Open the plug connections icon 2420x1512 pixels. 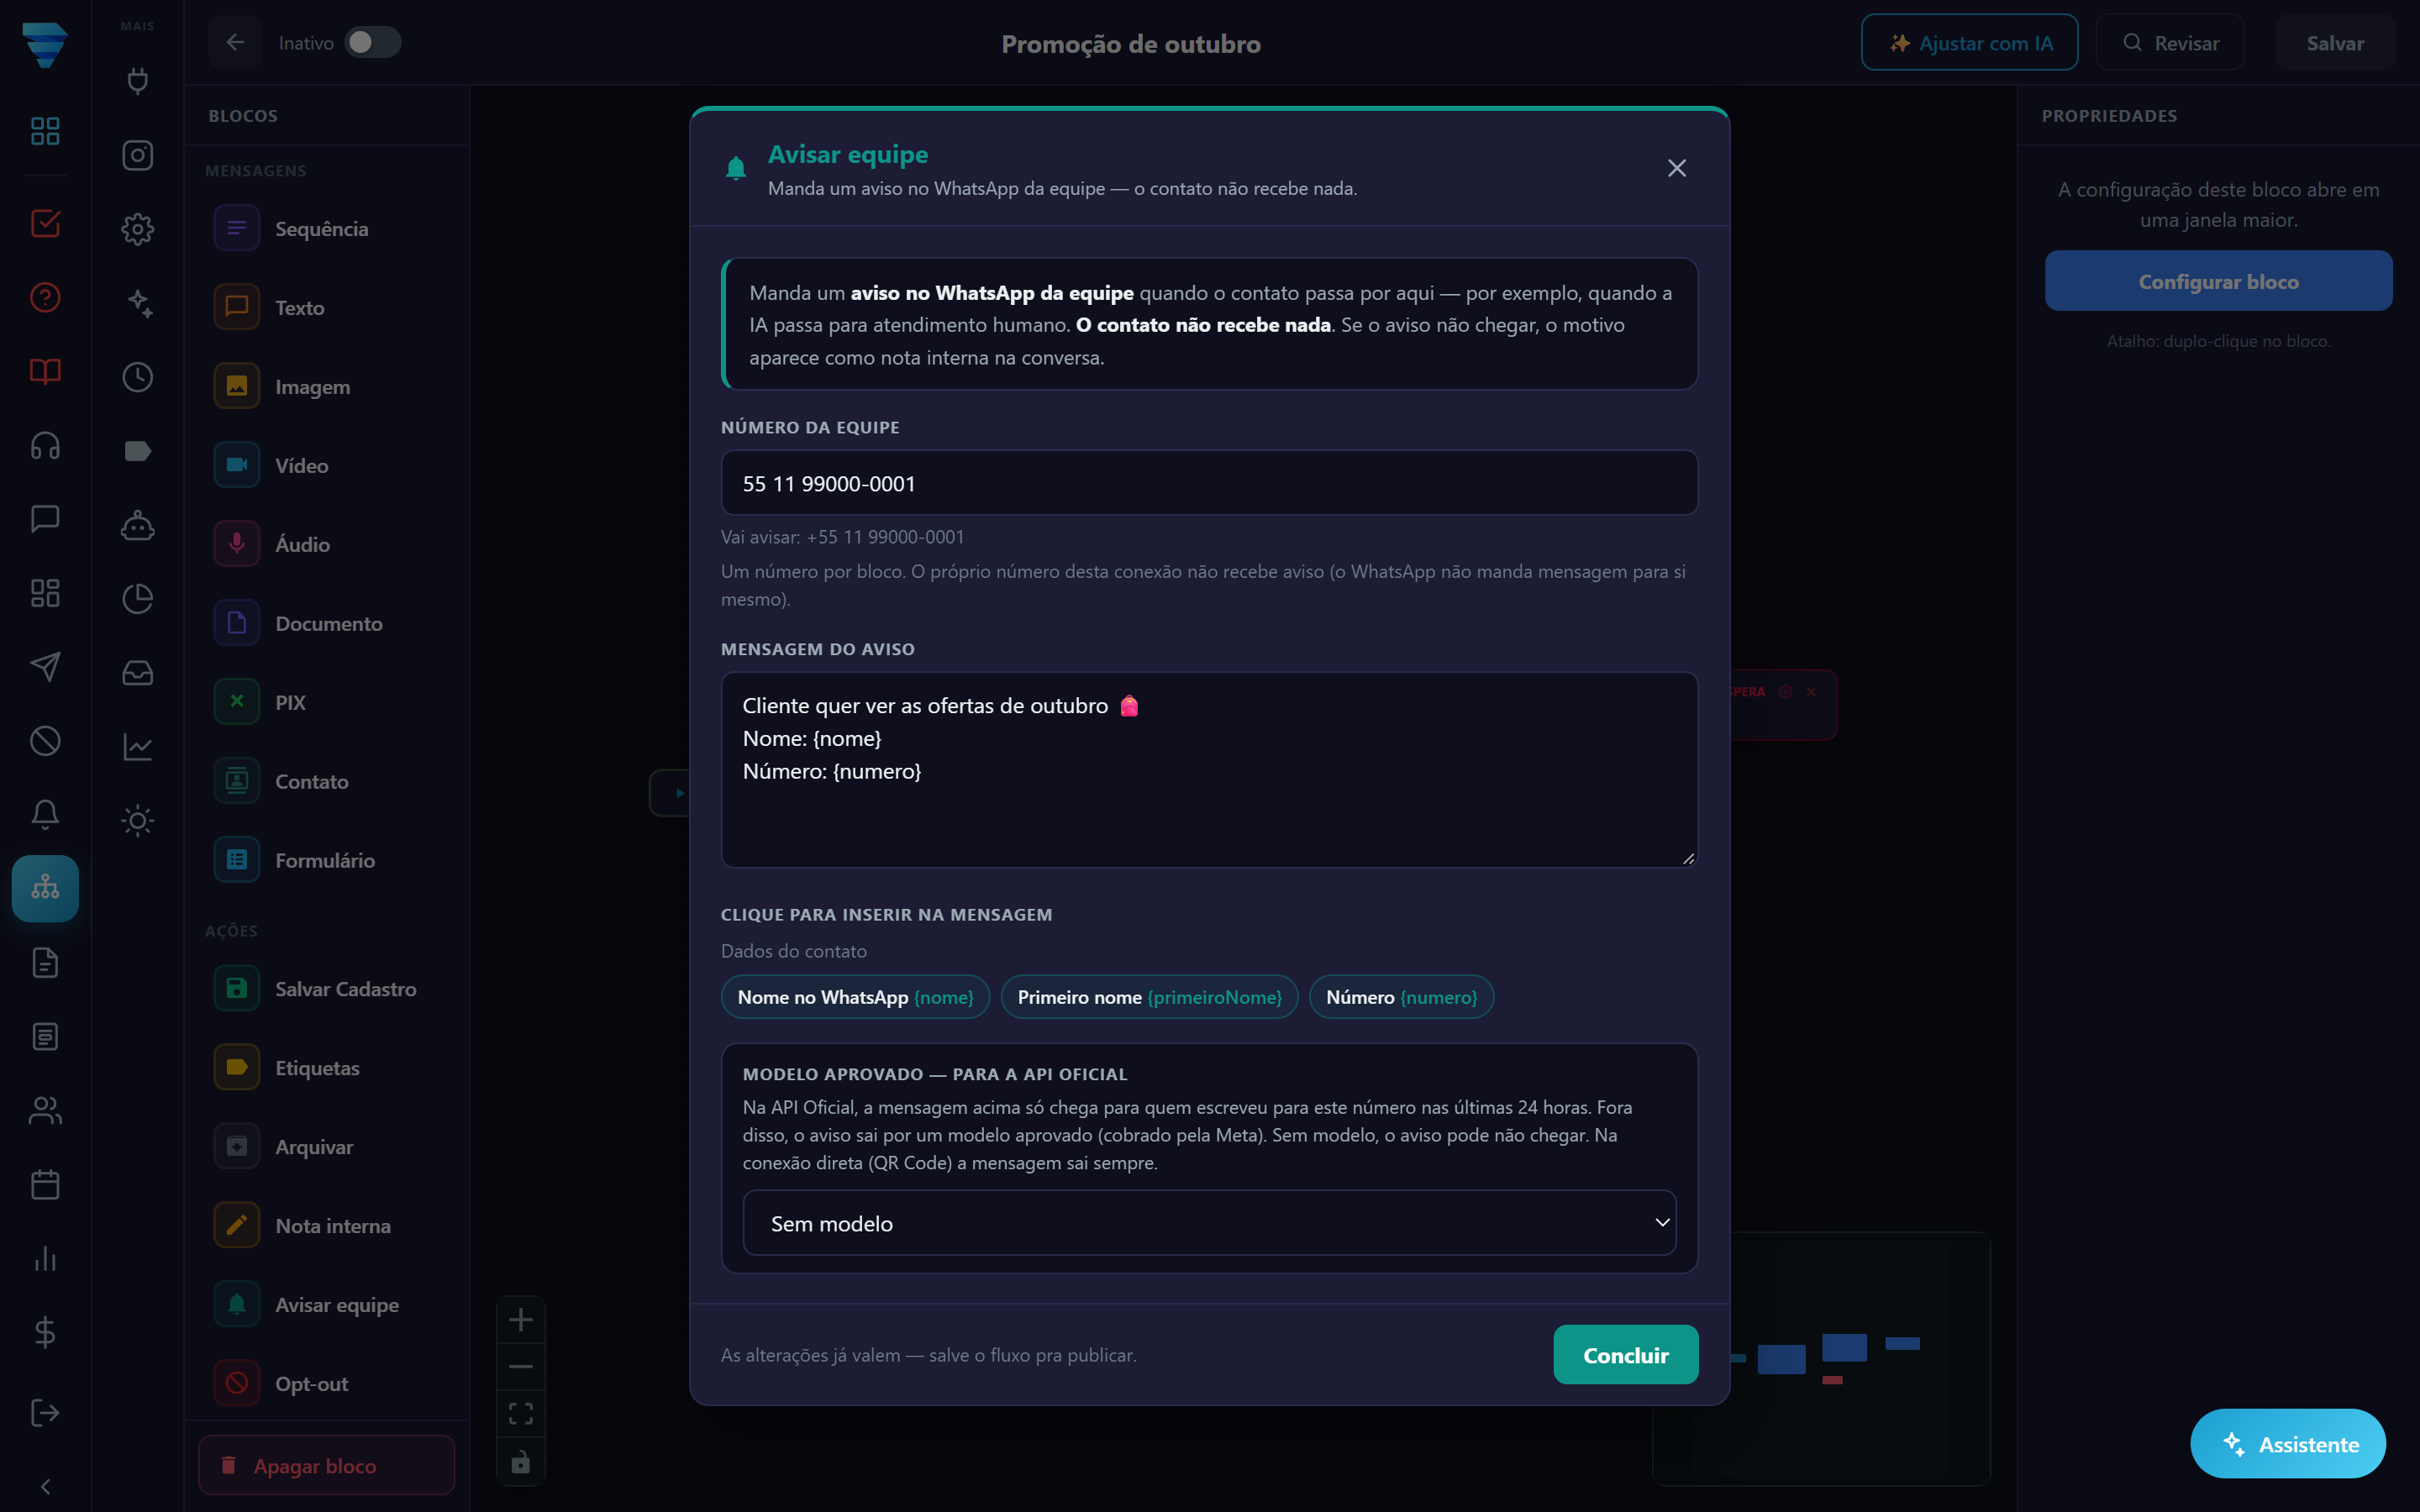point(137,81)
